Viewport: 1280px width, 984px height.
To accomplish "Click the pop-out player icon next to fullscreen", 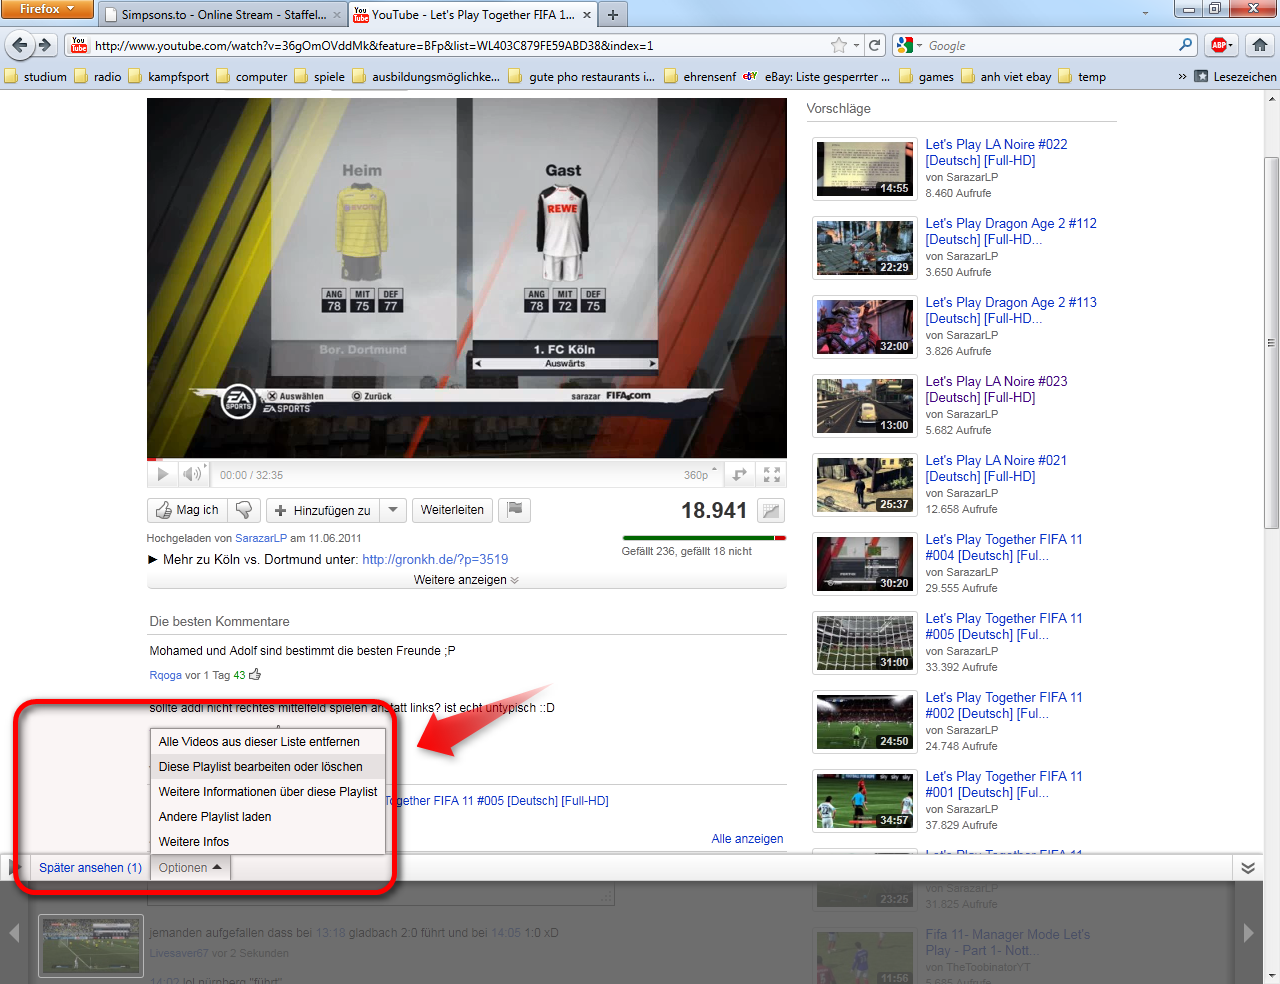I will 739,474.
